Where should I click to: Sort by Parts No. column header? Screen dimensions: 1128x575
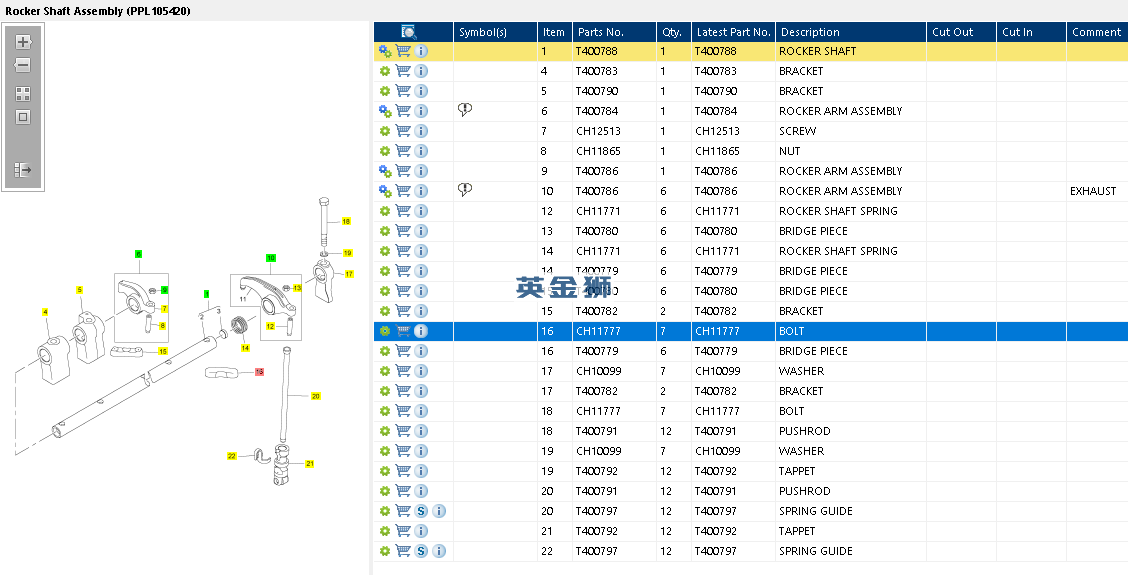(614, 32)
